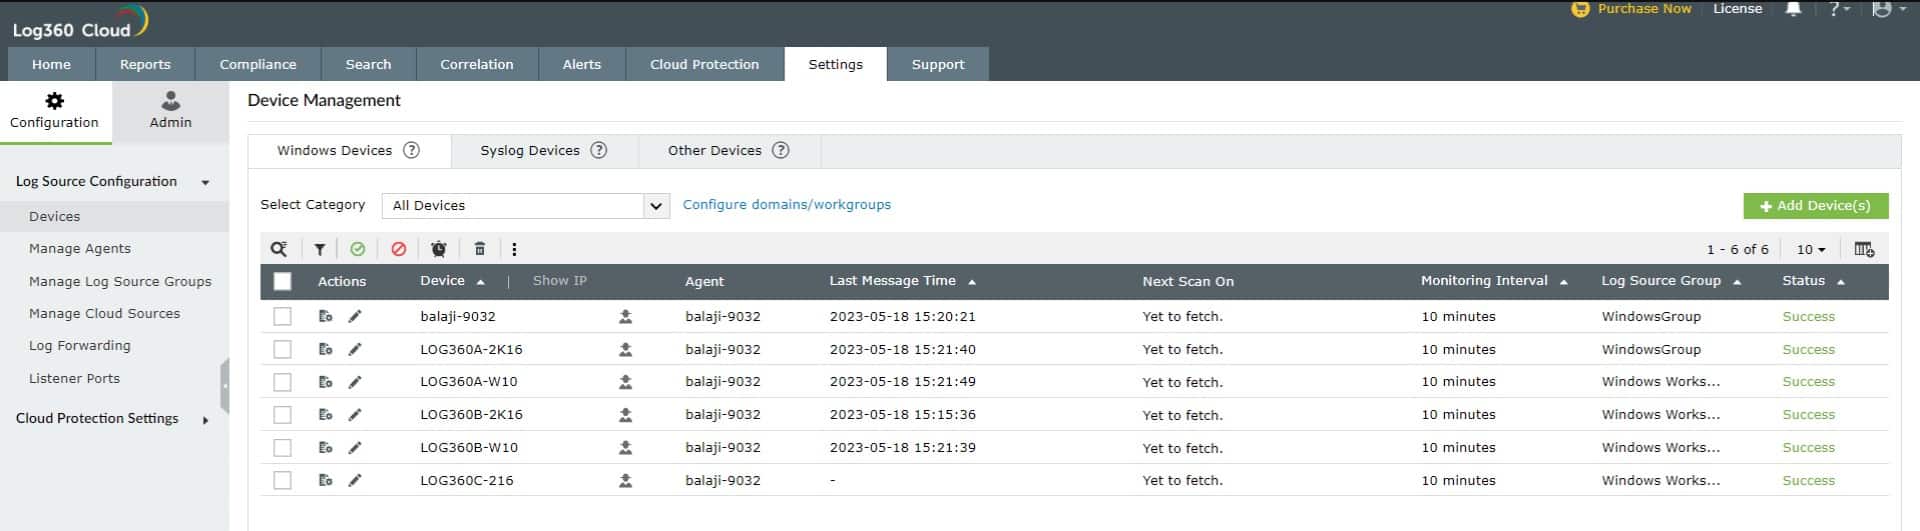Expand the Cloud Protection Settings section

113,419
